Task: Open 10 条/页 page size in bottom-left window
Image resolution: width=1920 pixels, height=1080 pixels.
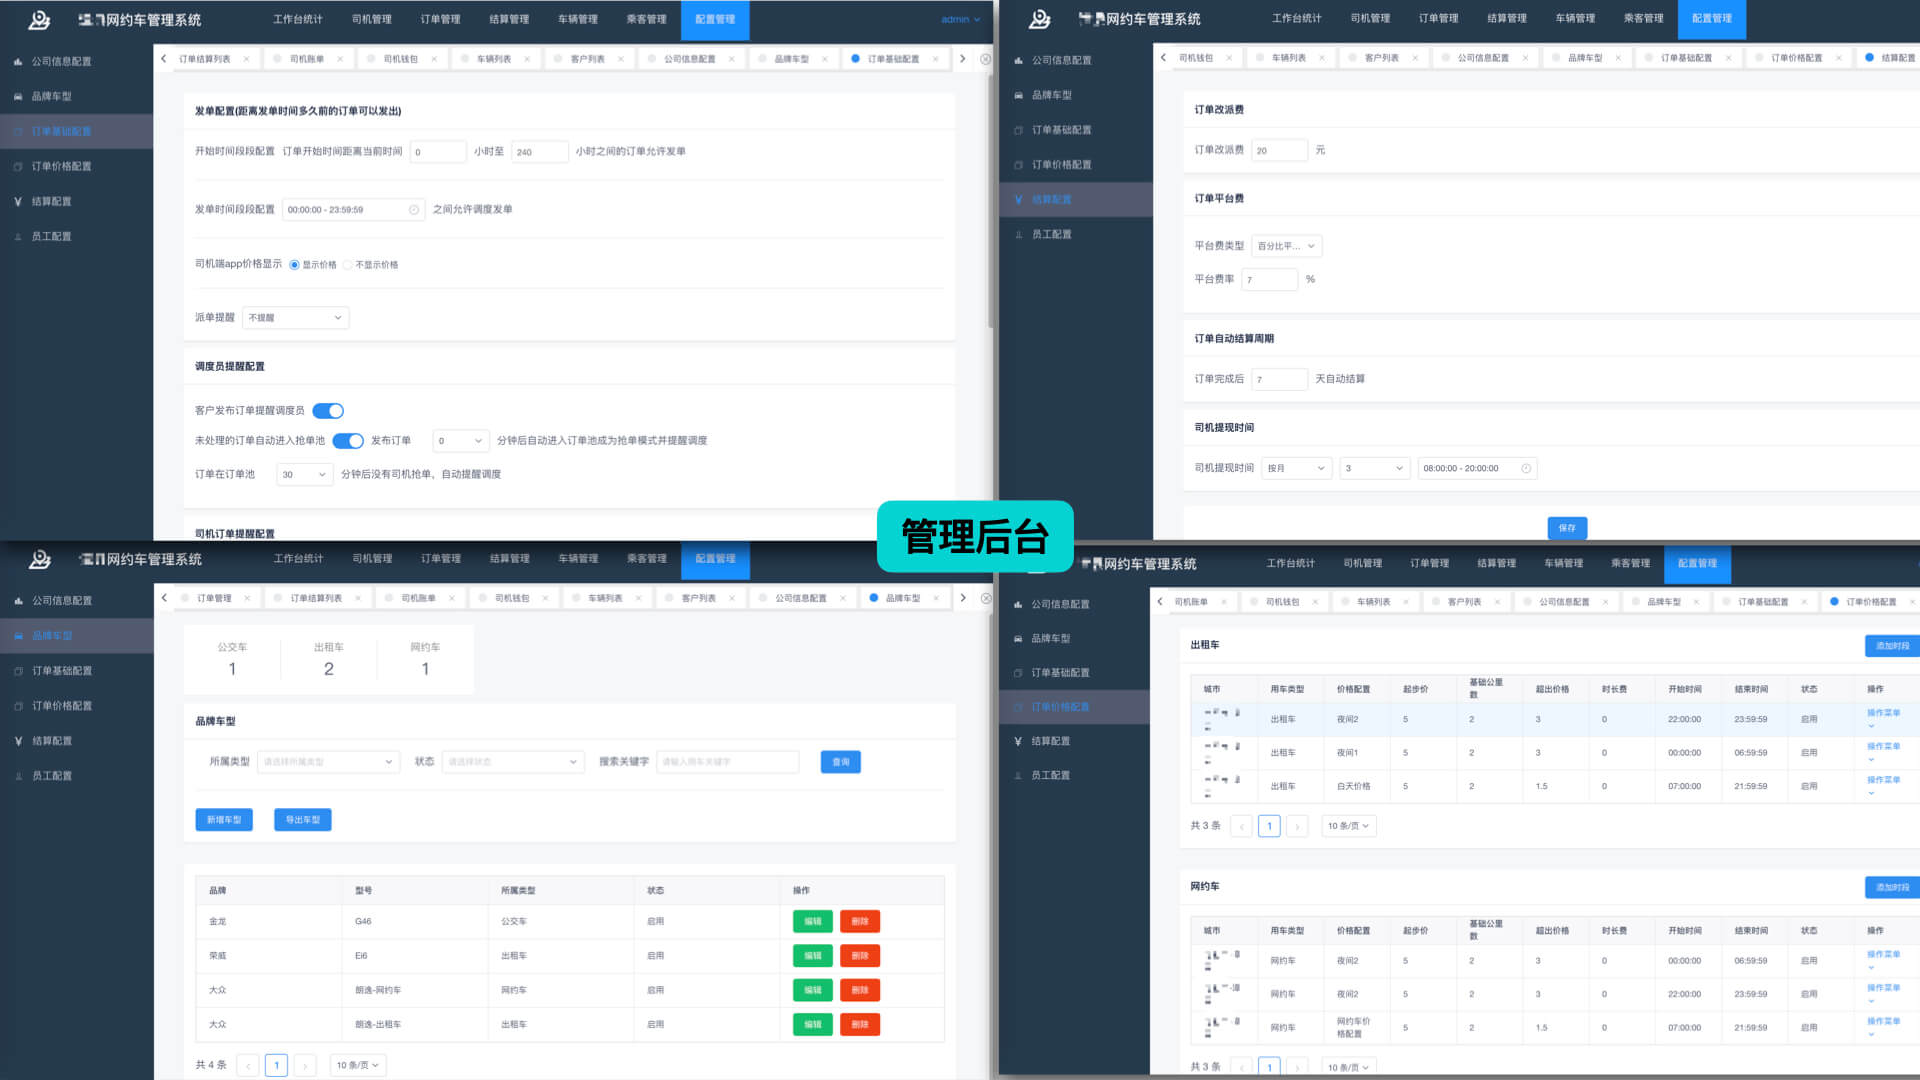Action: 358,1066
